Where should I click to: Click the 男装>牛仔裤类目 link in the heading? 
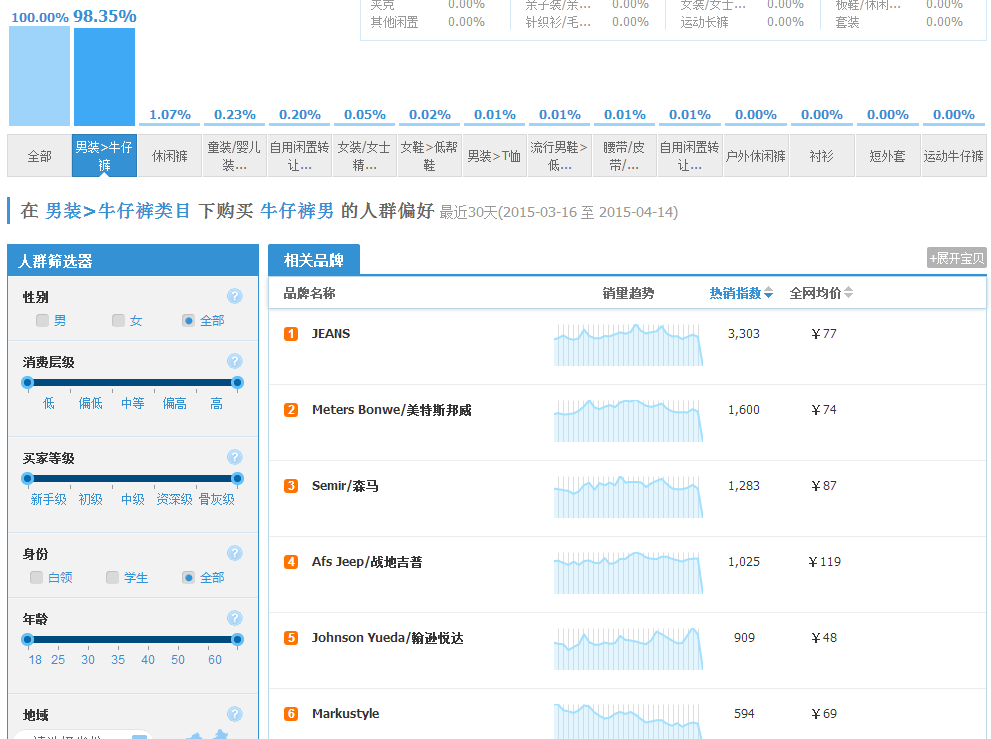click(118, 211)
